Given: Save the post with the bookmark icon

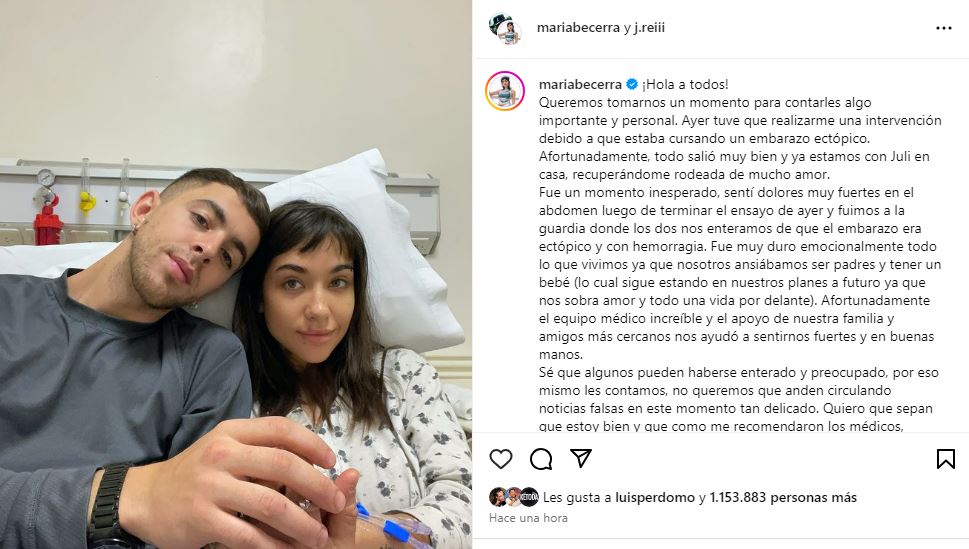Looking at the screenshot, I should point(946,459).
